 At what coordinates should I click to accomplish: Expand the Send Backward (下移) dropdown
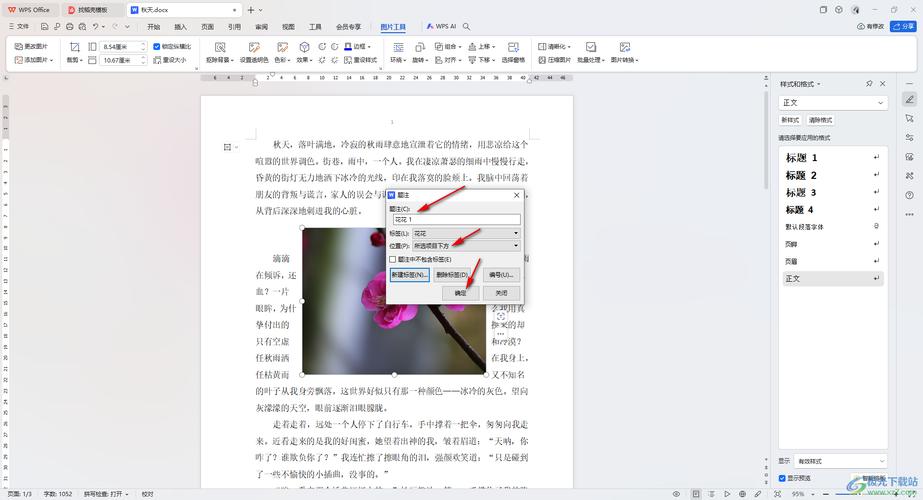[x=493, y=60]
